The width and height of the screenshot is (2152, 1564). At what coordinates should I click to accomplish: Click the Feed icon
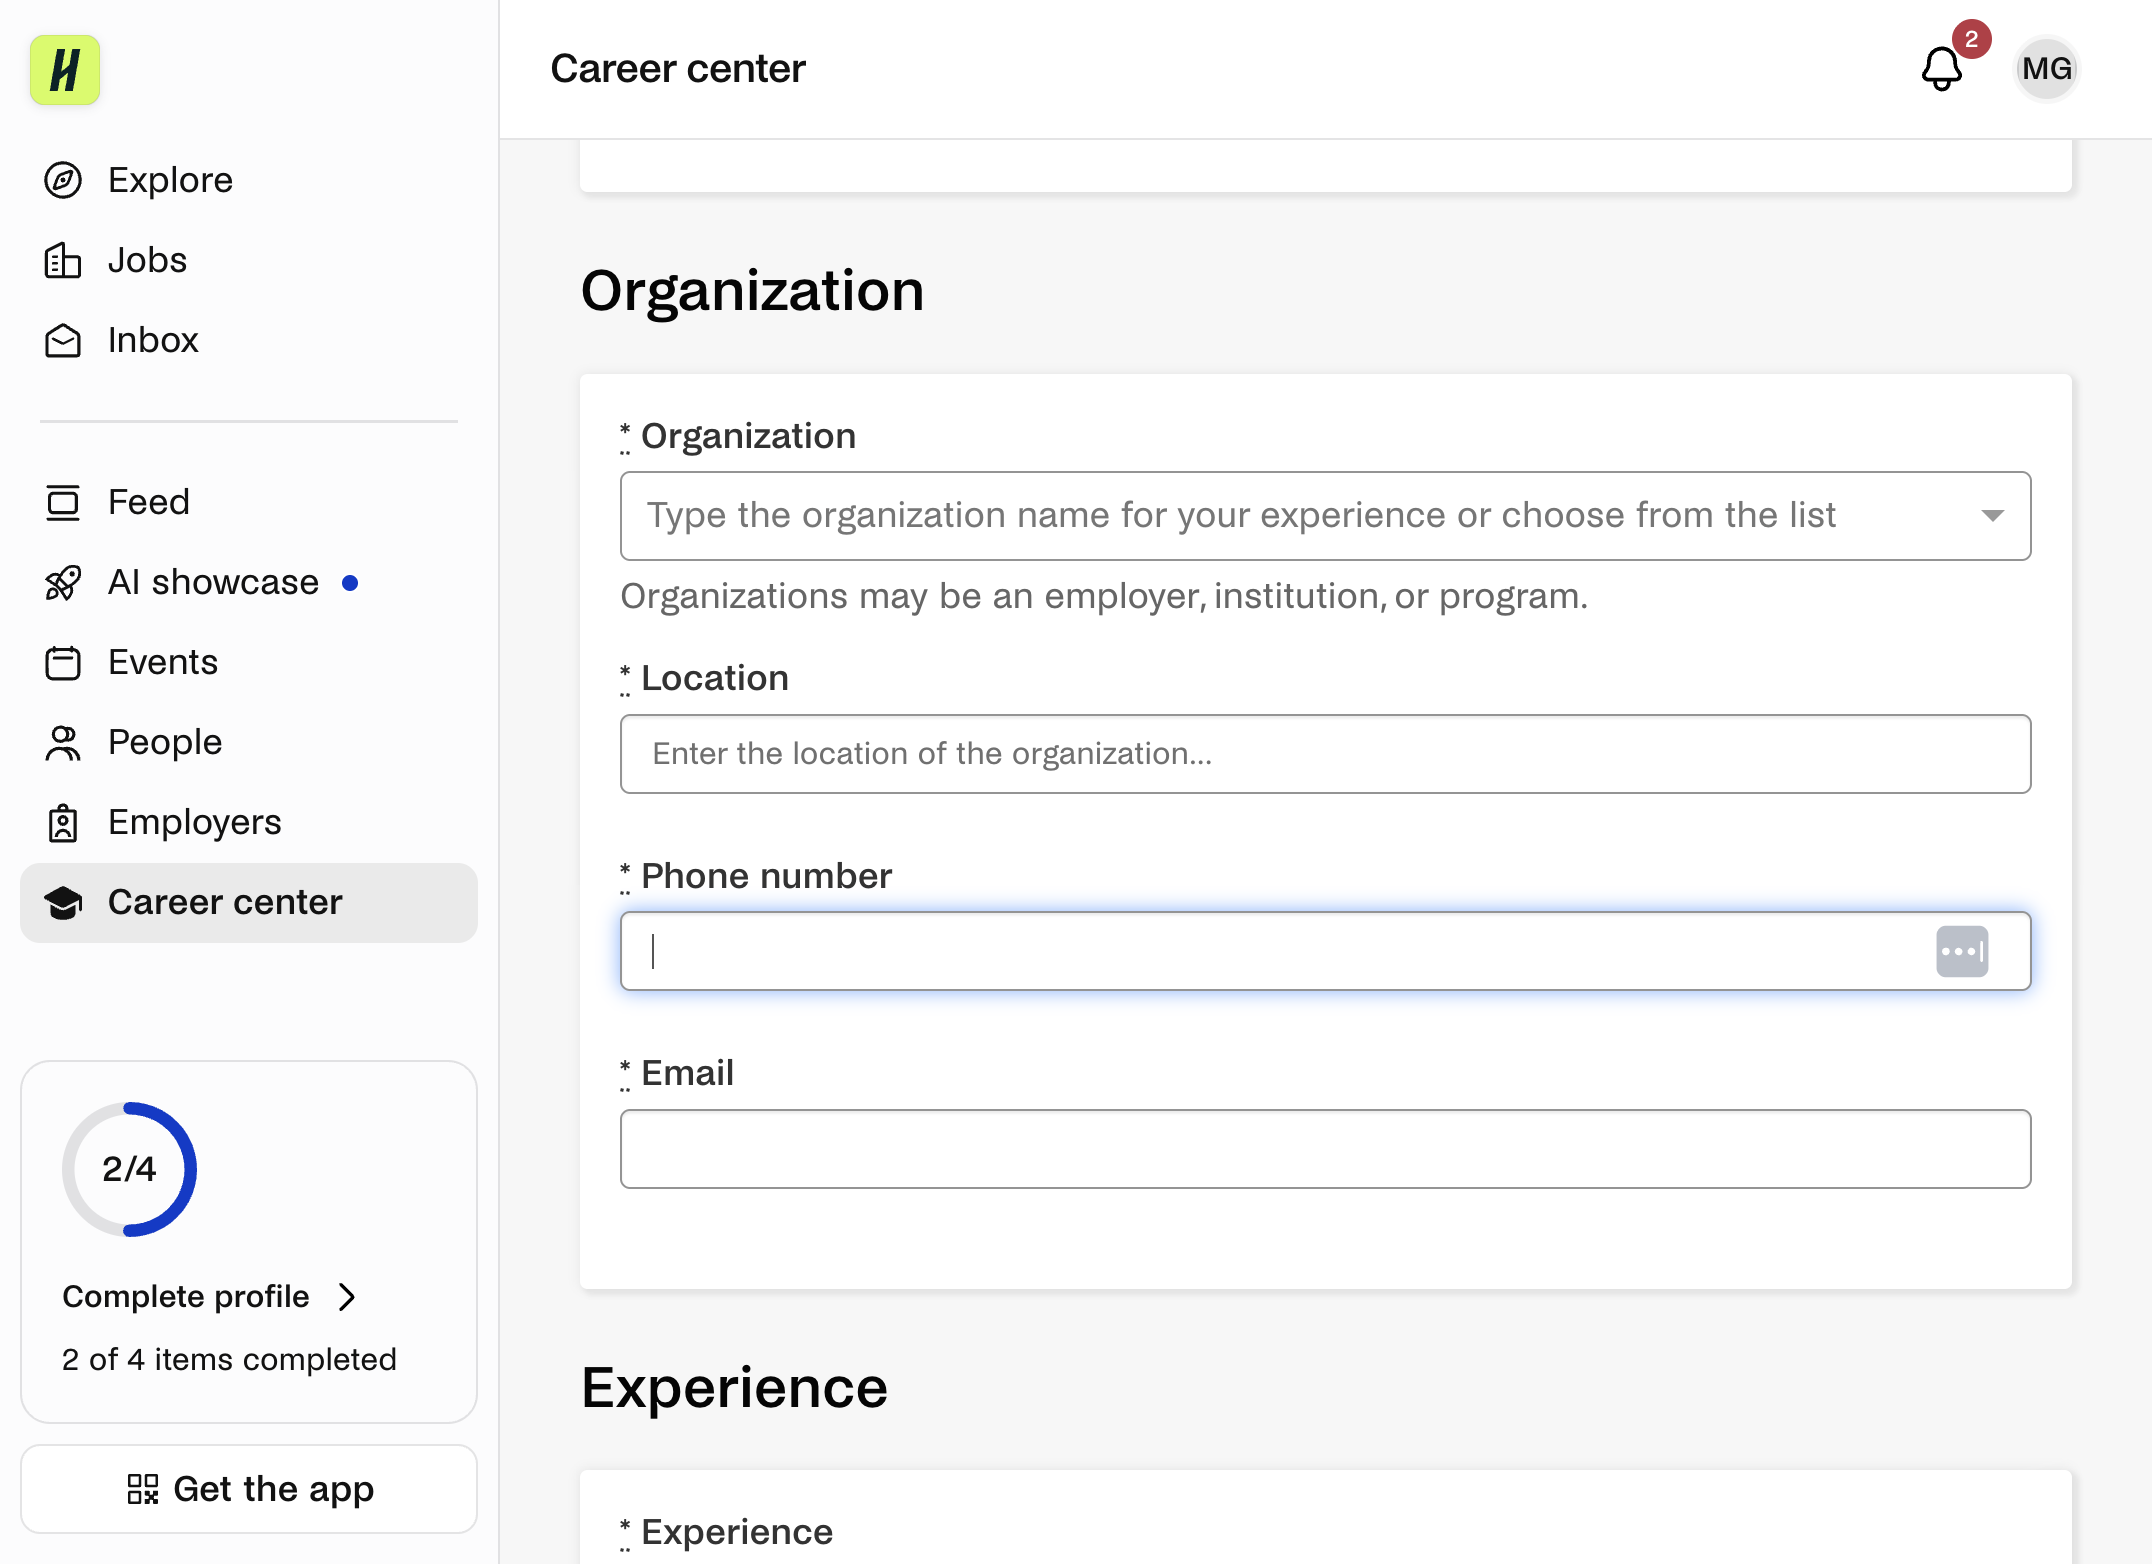[x=63, y=502]
